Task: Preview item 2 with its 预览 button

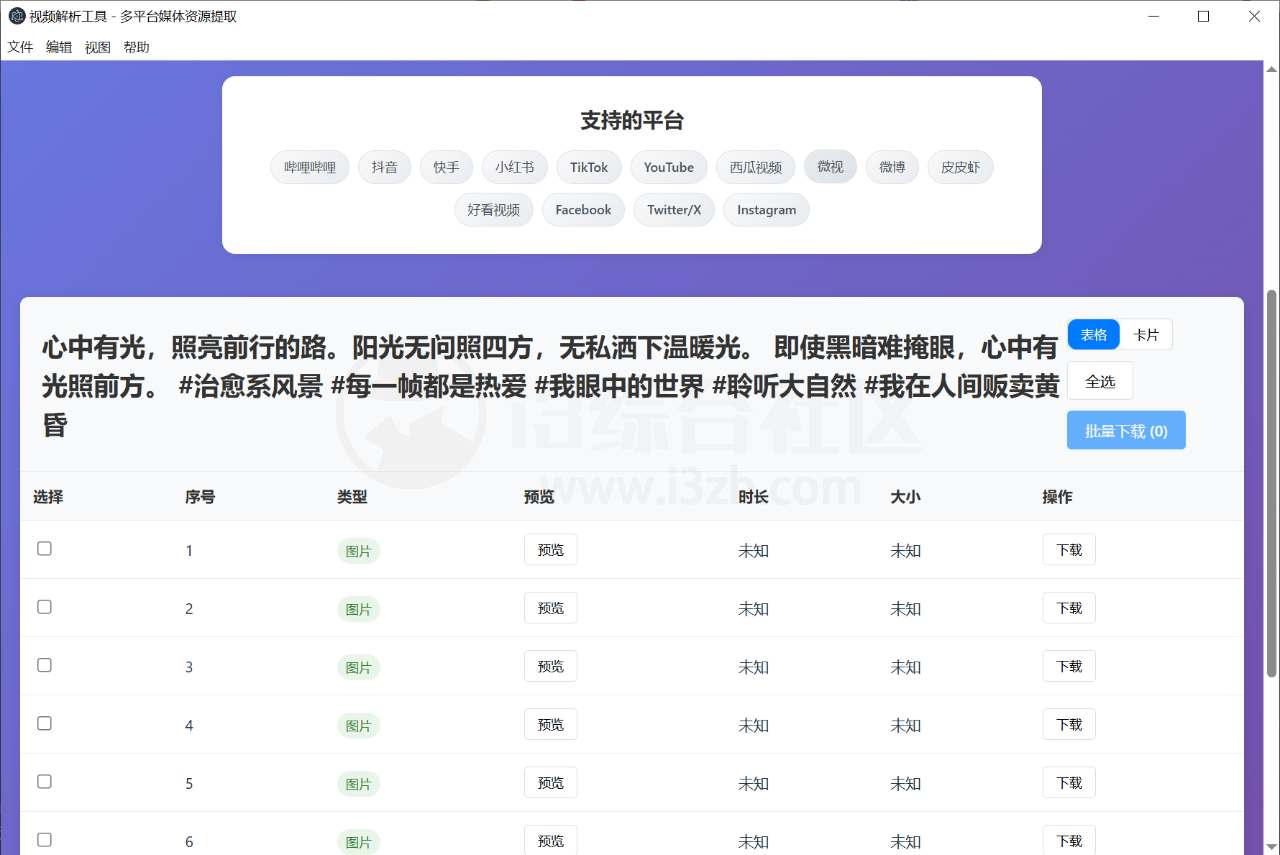Action: tap(550, 607)
